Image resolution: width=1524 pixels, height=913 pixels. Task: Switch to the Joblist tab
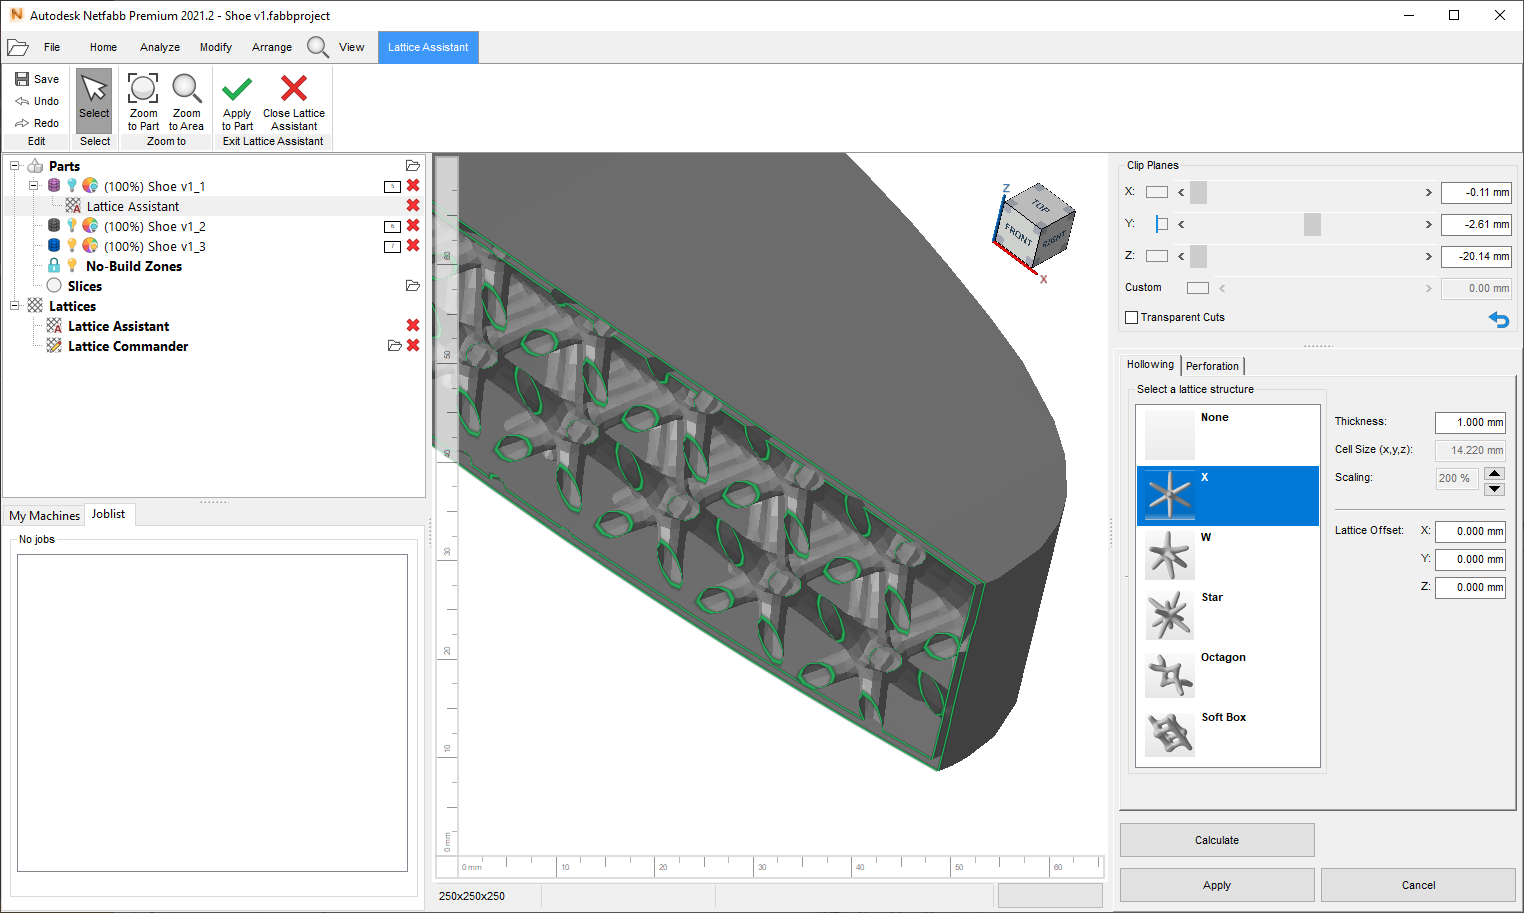pyautogui.click(x=108, y=514)
